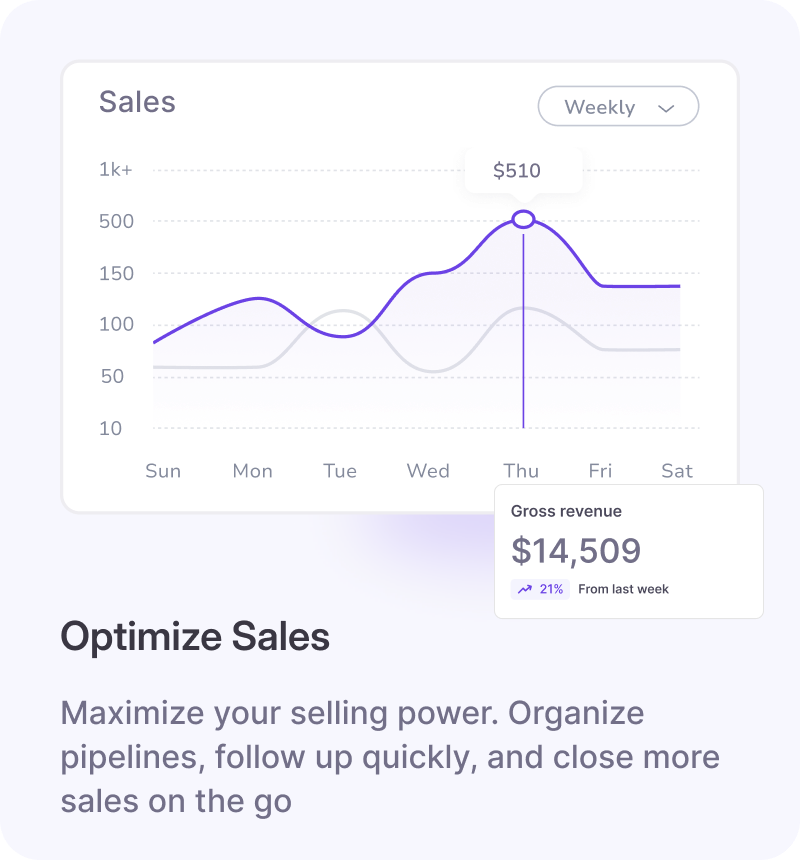Click the Gross revenue card

pyautogui.click(x=628, y=550)
